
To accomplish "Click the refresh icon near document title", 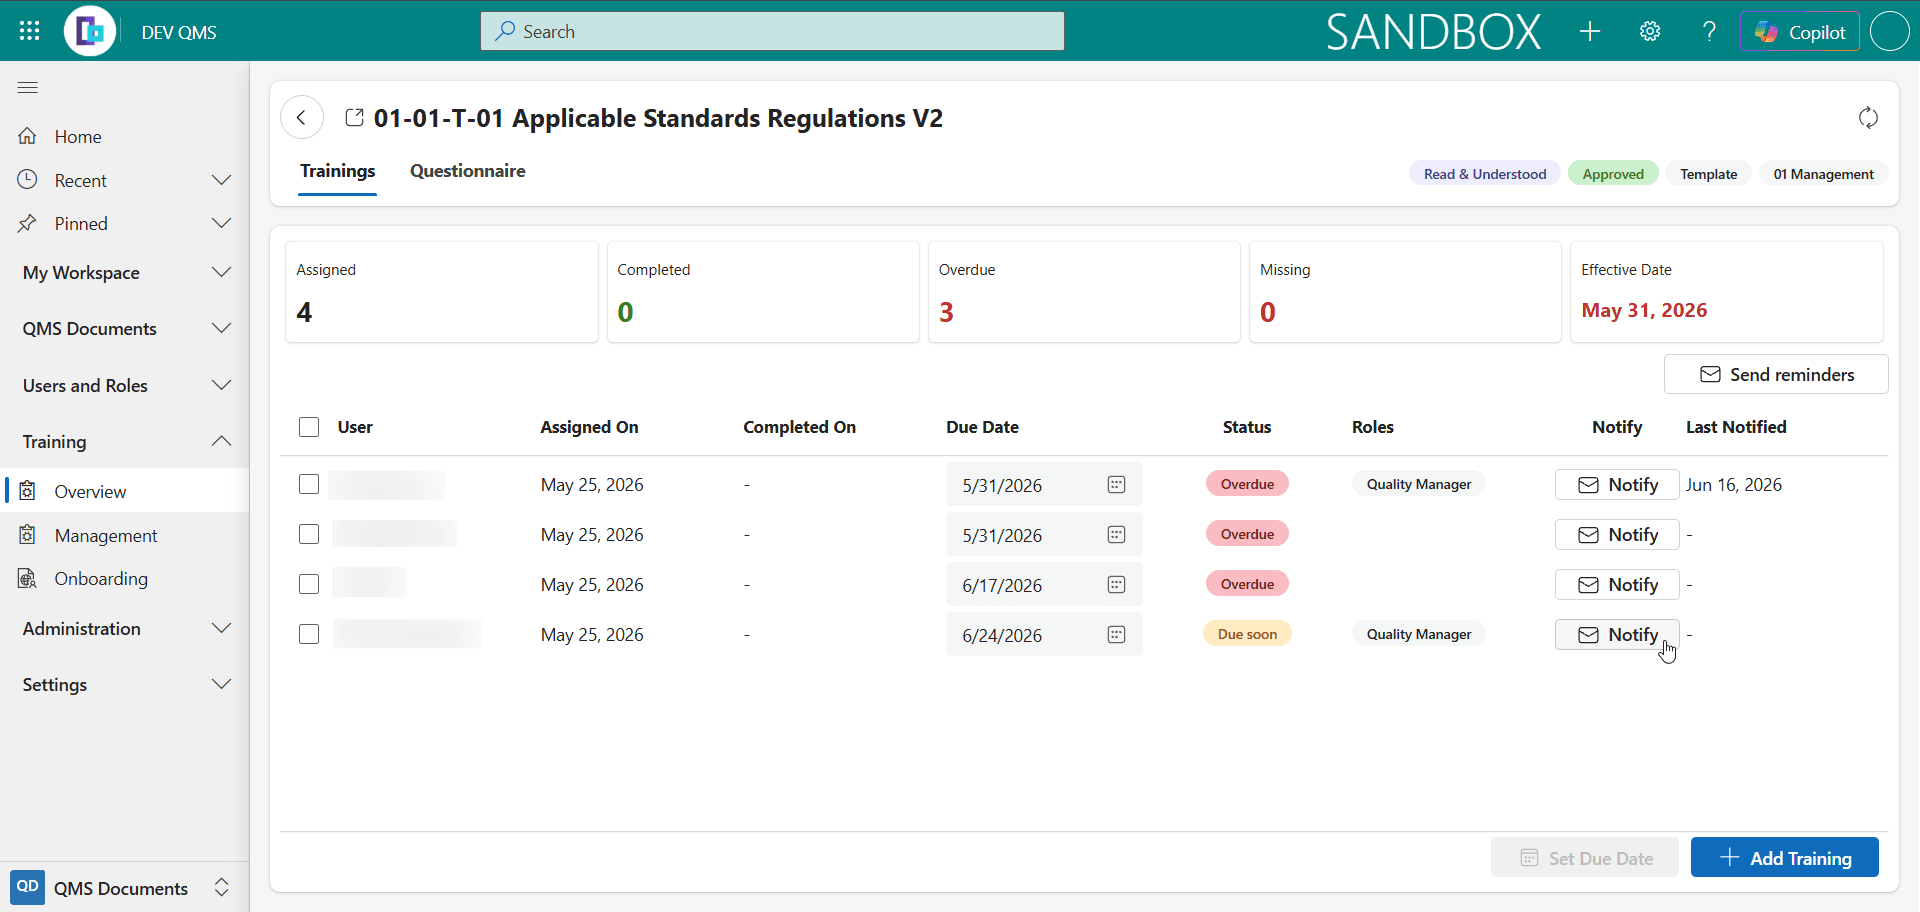I will [1868, 118].
